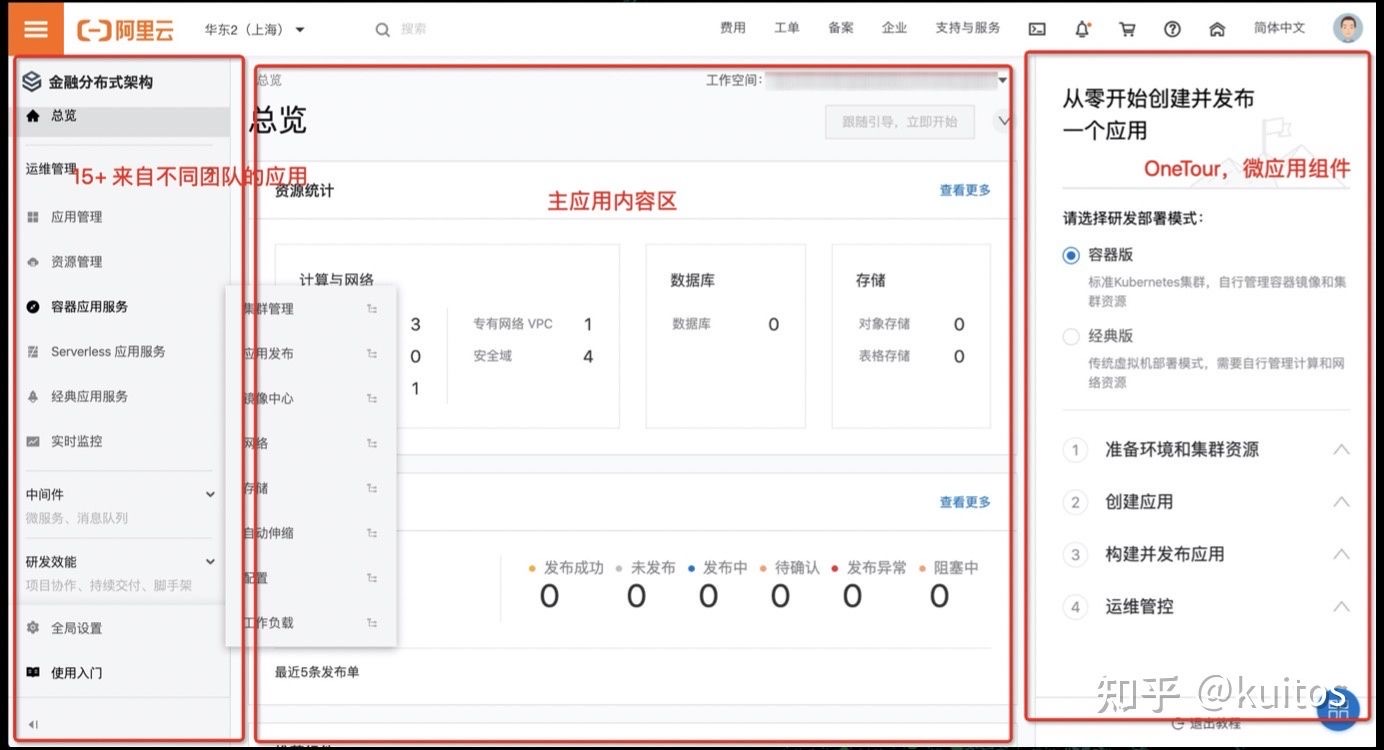Click the blue round widget icon bottom right
The width and height of the screenshot is (1384, 750).
pyautogui.click(x=1338, y=708)
